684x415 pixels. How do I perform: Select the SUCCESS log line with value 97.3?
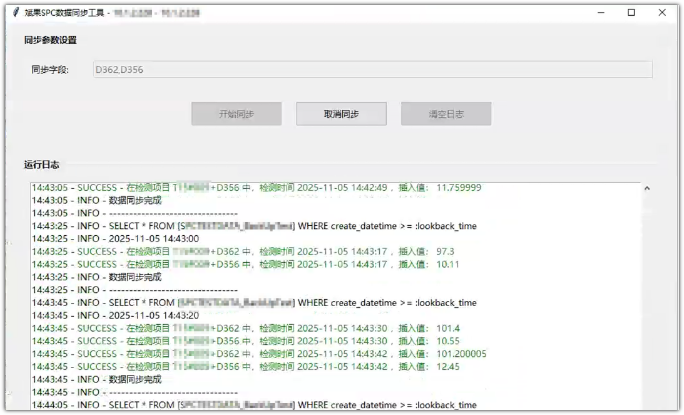point(245,252)
